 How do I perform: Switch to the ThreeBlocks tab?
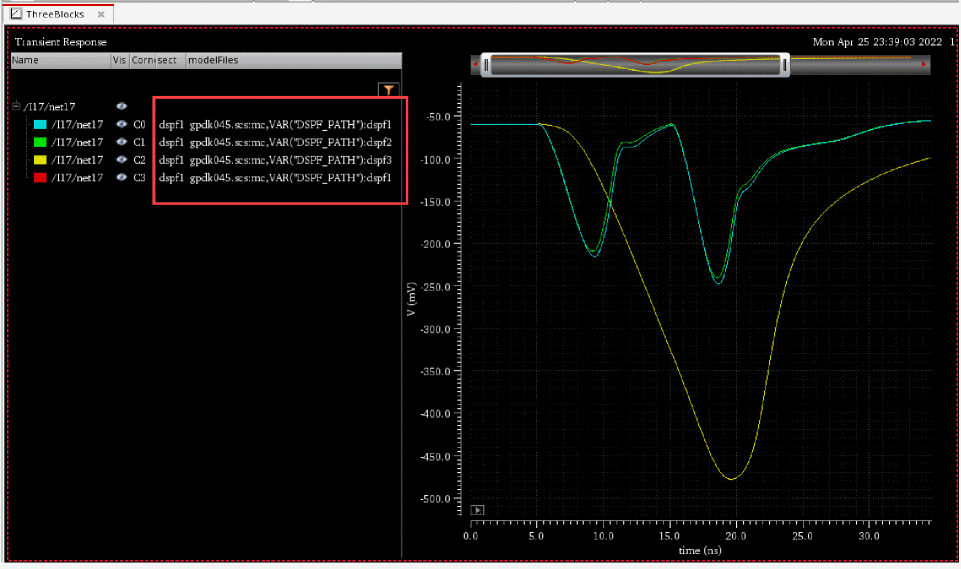(x=55, y=14)
